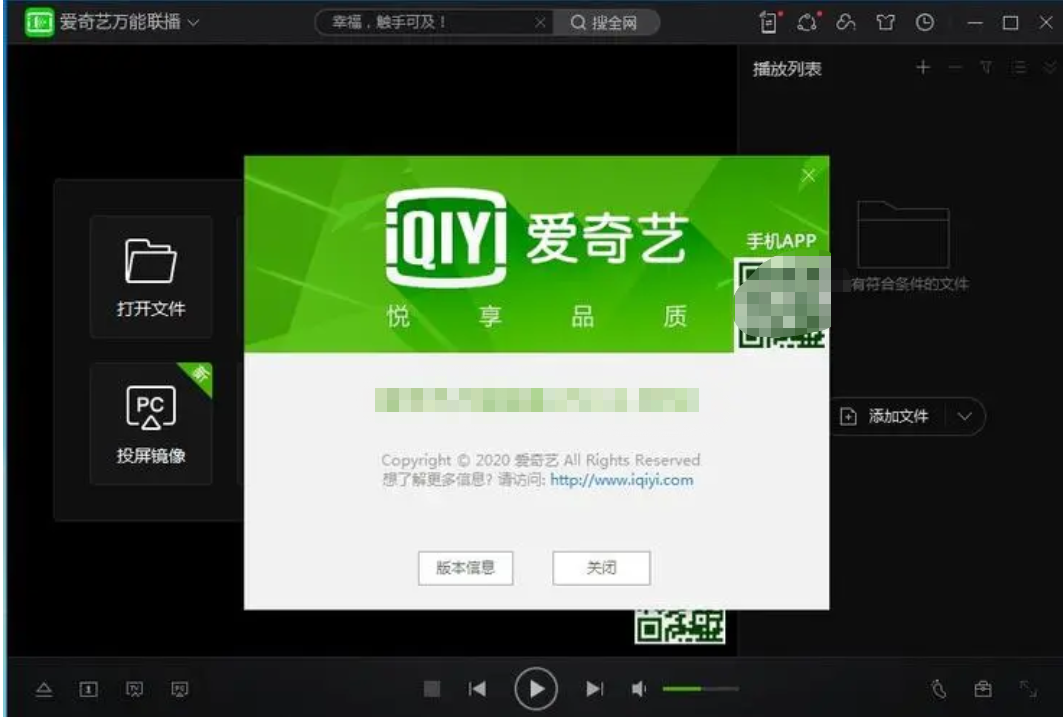
Task: Expand the 添加文件 dropdown arrow
Action: 965,416
